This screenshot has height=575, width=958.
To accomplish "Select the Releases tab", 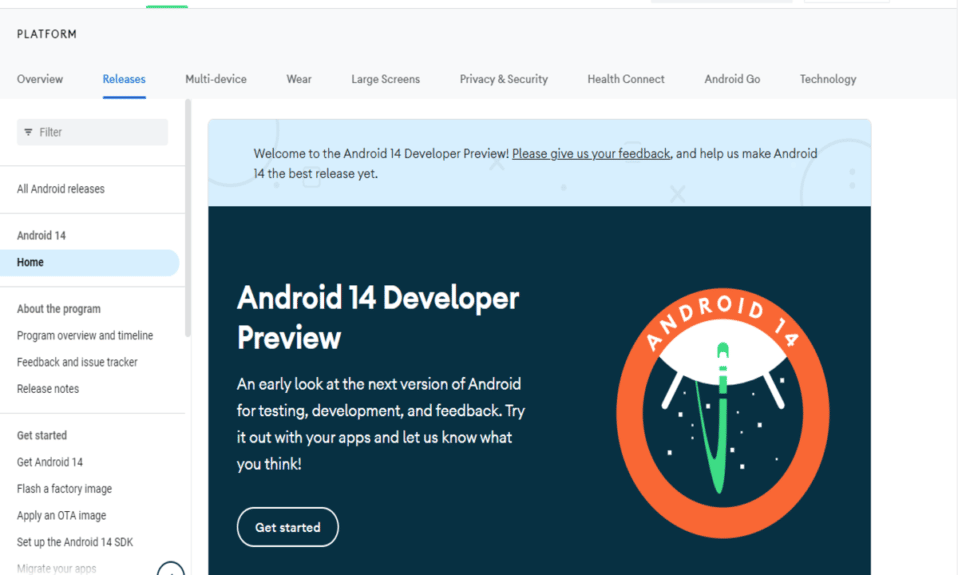I will point(124,79).
